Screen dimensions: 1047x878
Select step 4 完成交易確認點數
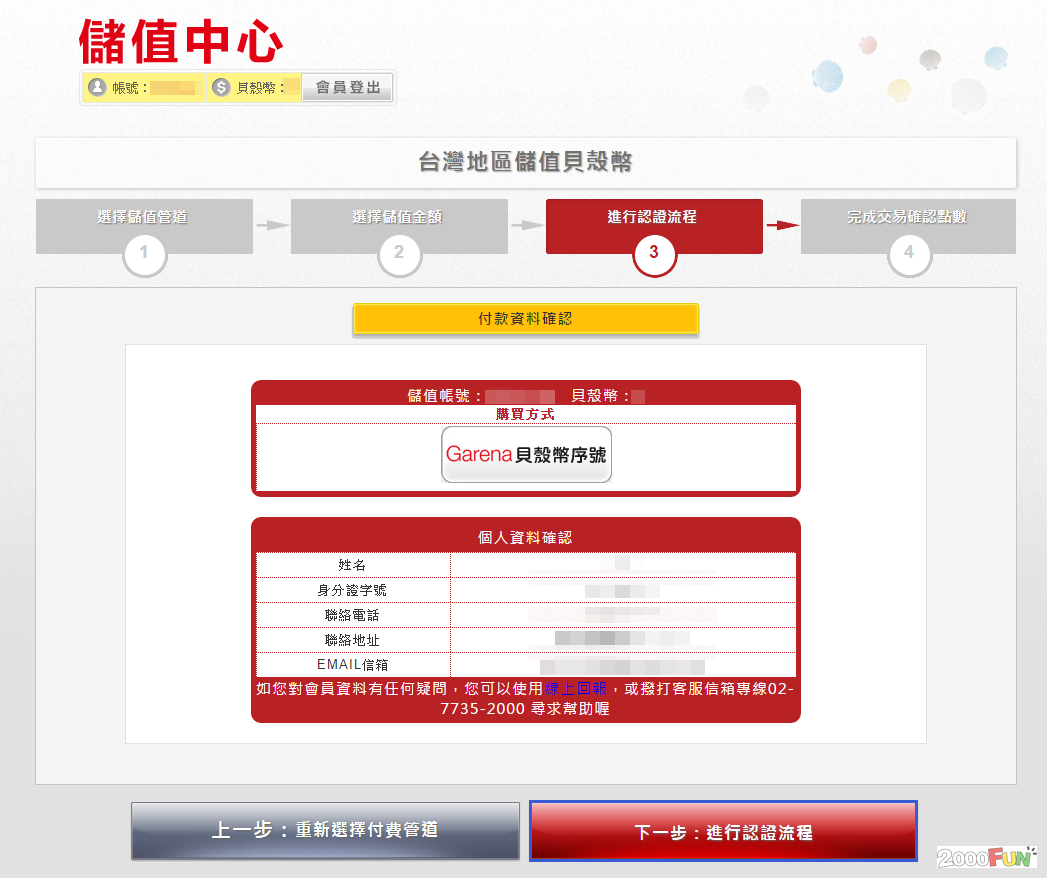[908, 226]
